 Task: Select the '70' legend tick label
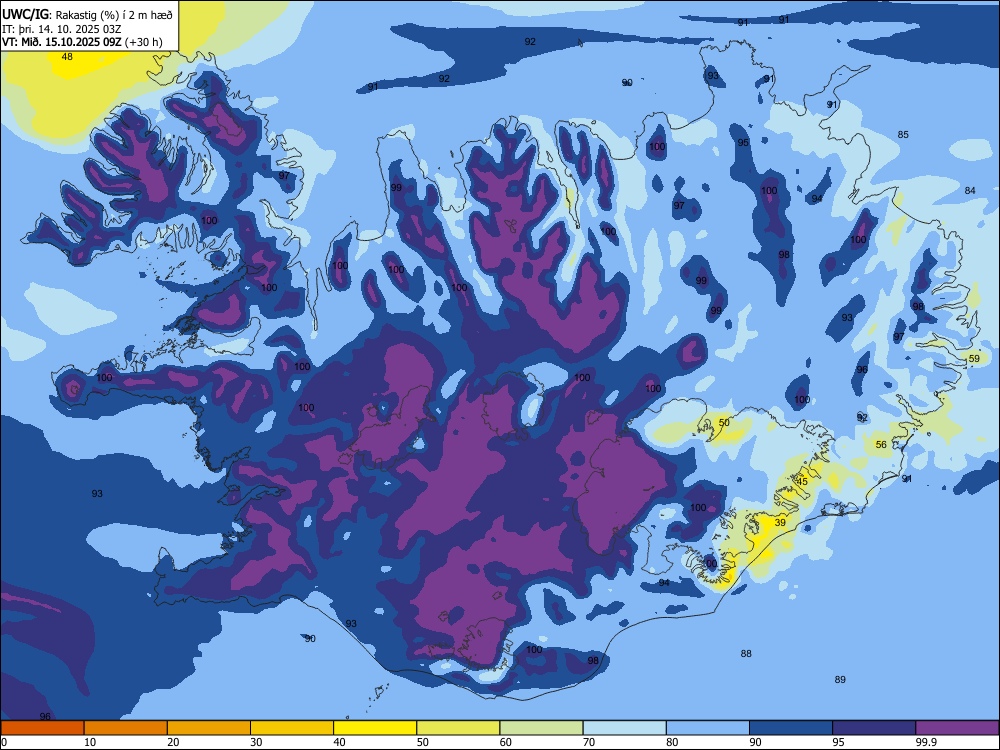coord(589,742)
